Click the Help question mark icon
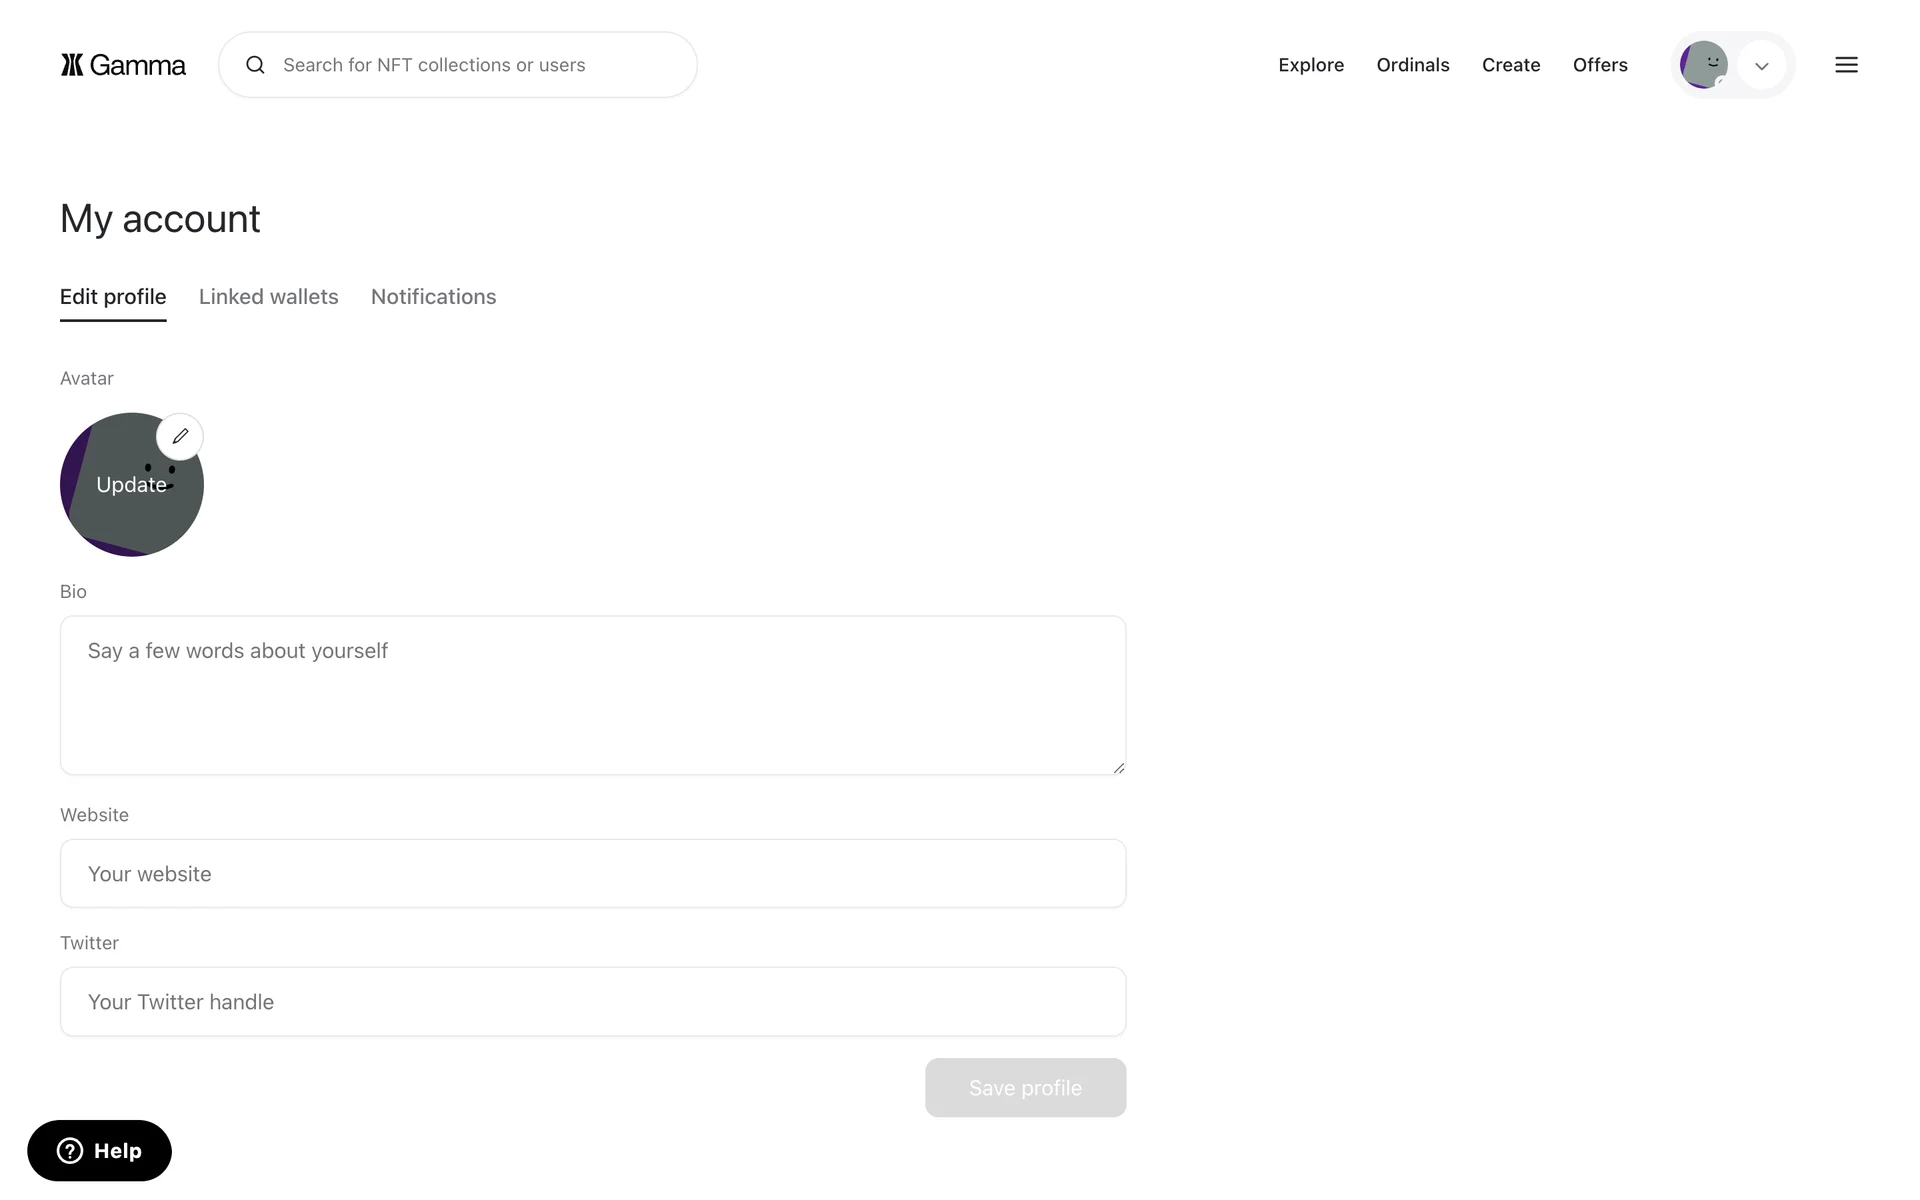 70,1151
